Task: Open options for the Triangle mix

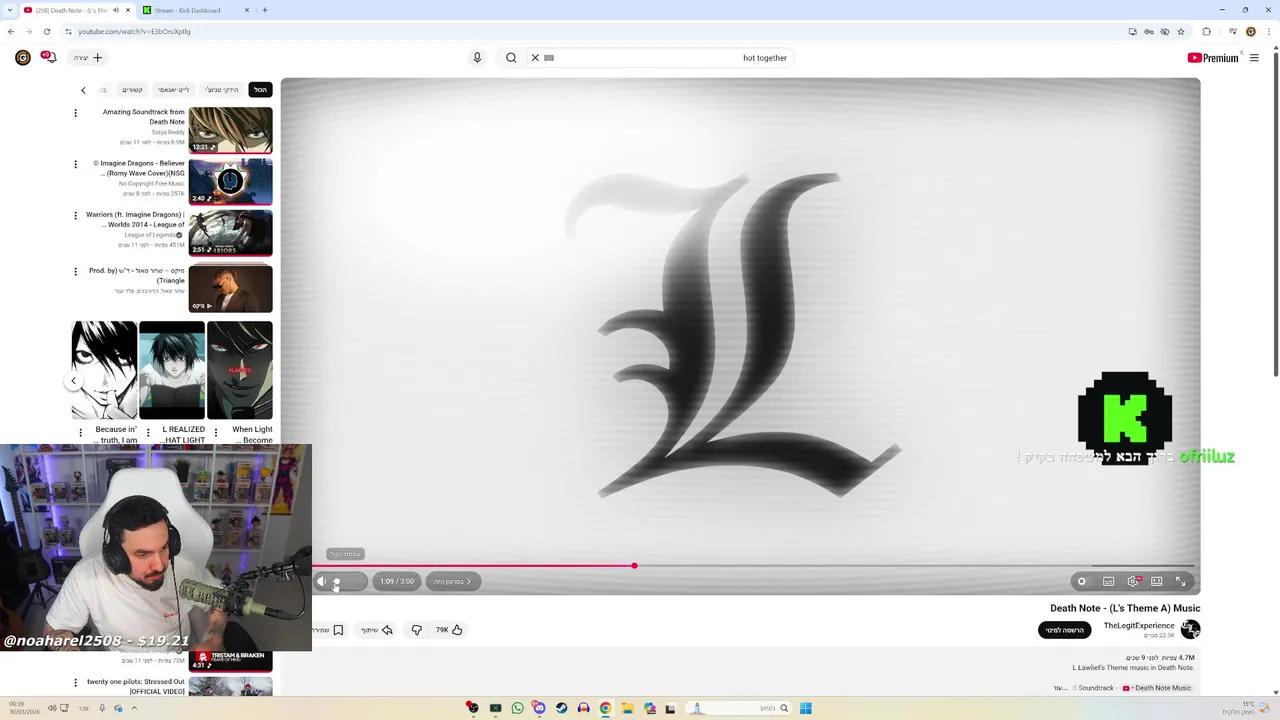Action: point(75,271)
